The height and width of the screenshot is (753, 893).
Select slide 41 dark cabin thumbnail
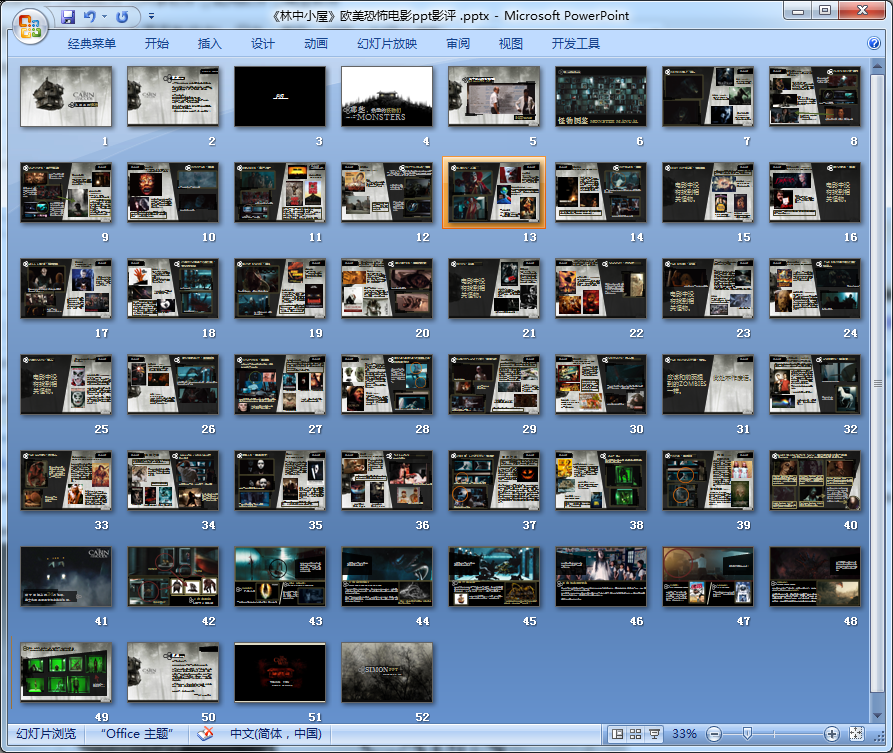click(x=66, y=576)
